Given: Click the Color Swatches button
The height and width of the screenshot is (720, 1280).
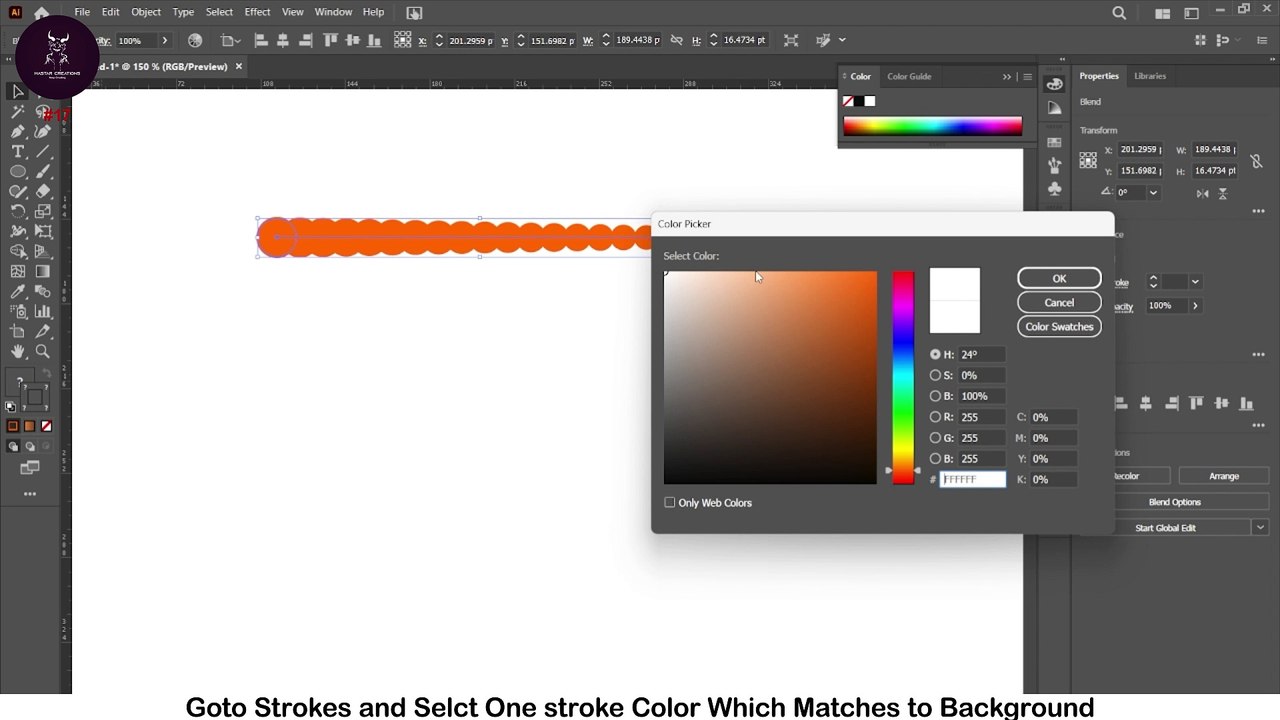Looking at the screenshot, I should pyautogui.click(x=1059, y=327).
